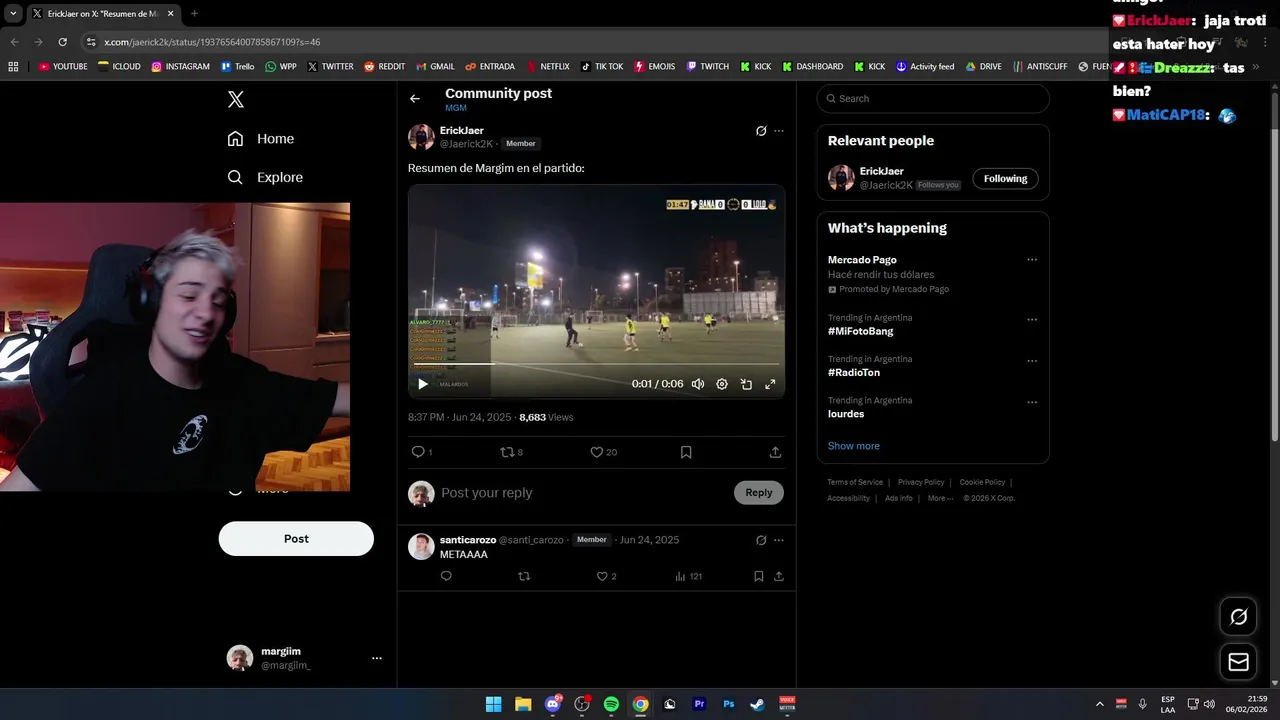The width and height of the screenshot is (1280, 720).
Task: Open the Chrome apps grid icon
Action: (13, 67)
